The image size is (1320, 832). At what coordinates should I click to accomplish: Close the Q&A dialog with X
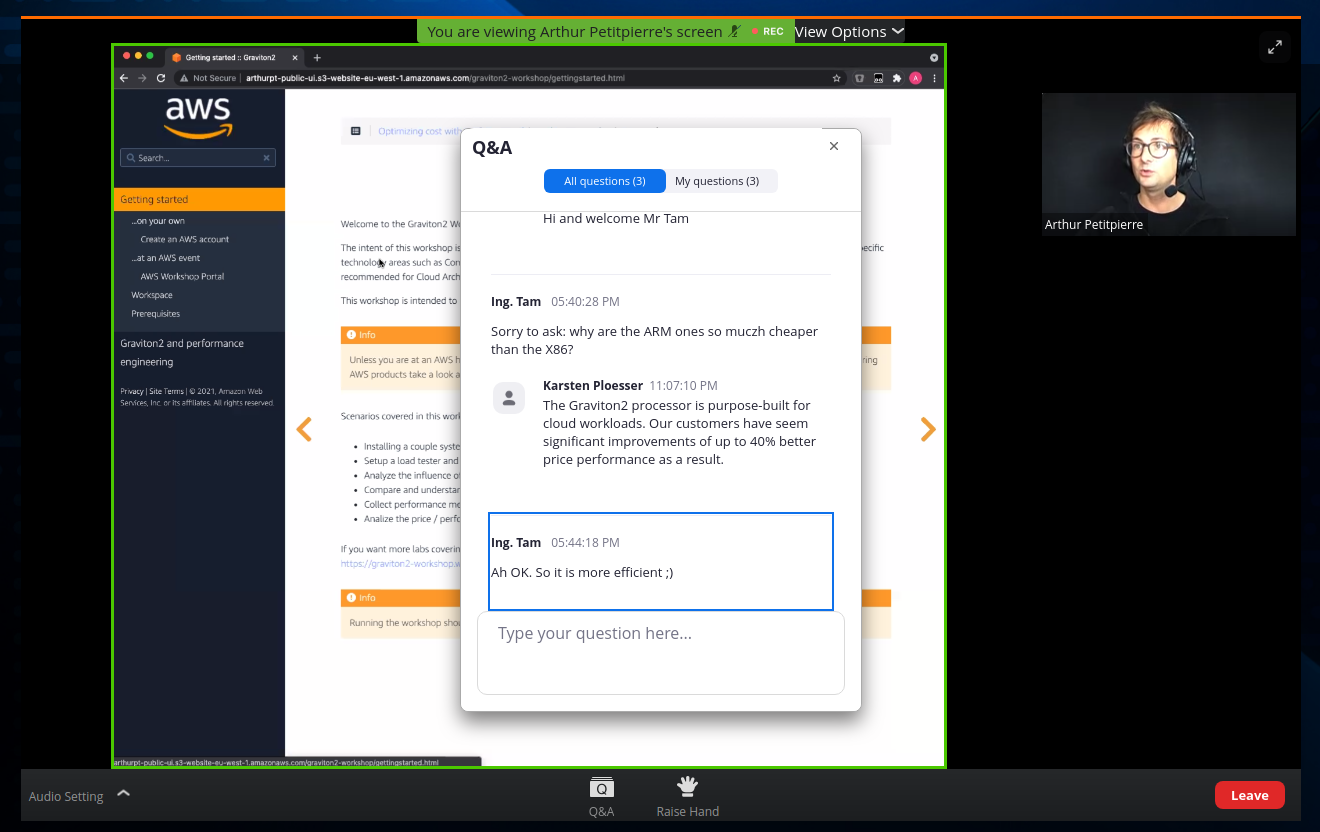pyautogui.click(x=834, y=146)
